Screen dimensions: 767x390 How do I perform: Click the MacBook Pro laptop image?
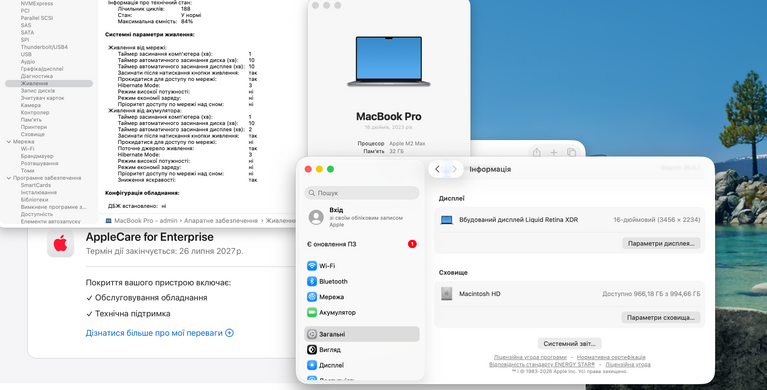click(389, 61)
